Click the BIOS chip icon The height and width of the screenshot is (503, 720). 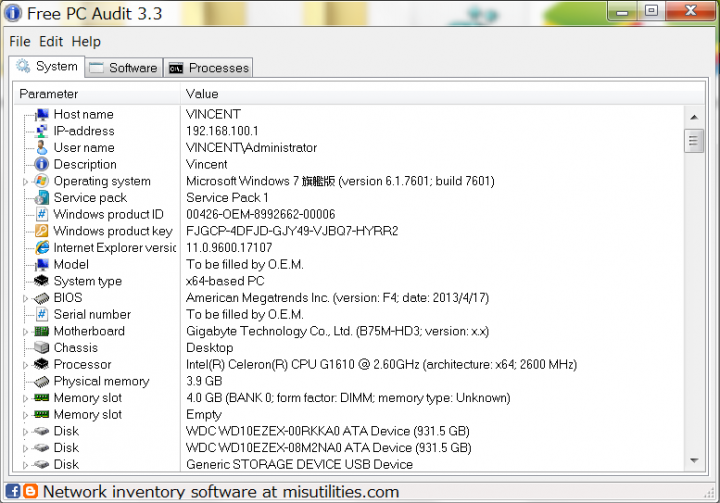pos(42,298)
